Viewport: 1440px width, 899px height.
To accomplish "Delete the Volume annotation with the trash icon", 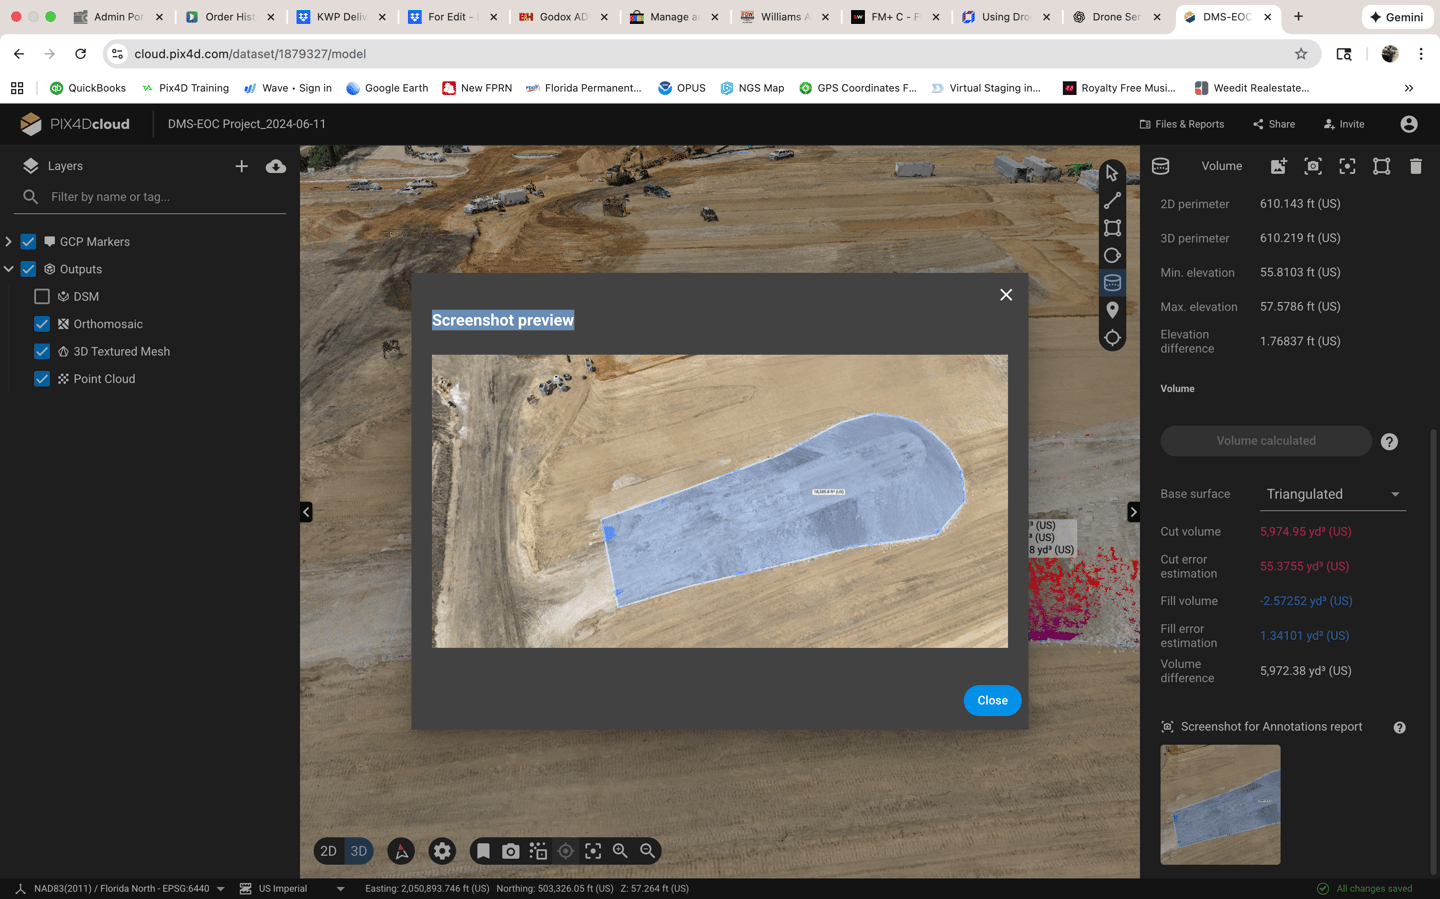I will coord(1415,166).
